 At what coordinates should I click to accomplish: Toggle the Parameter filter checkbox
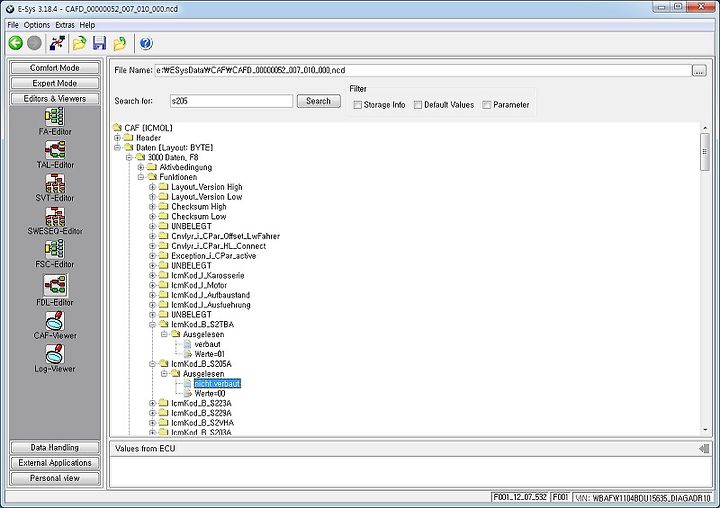[487, 105]
